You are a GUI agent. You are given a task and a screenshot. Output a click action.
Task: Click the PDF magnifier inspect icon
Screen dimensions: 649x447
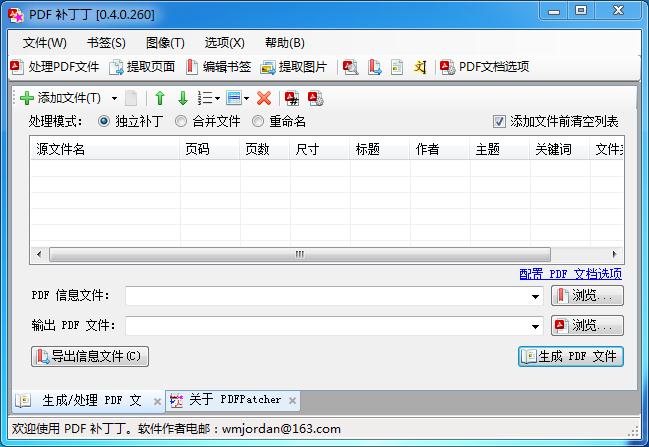click(351, 67)
